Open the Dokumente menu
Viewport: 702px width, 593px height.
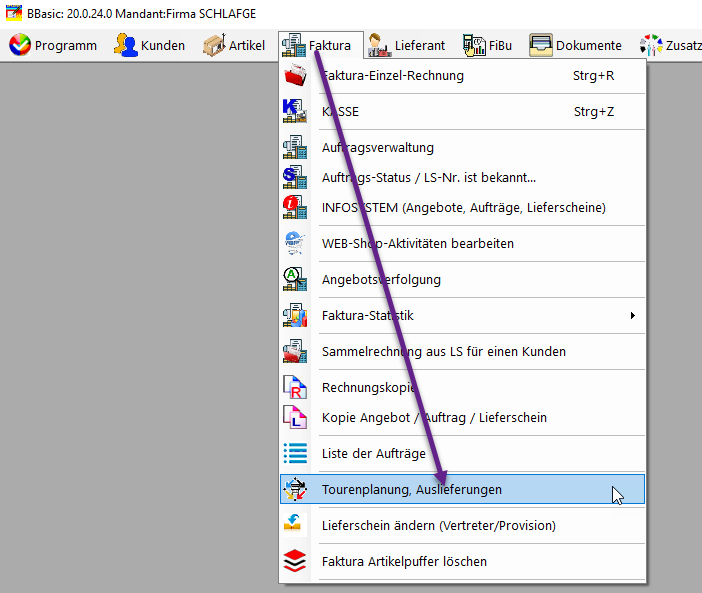click(x=575, y=45)
